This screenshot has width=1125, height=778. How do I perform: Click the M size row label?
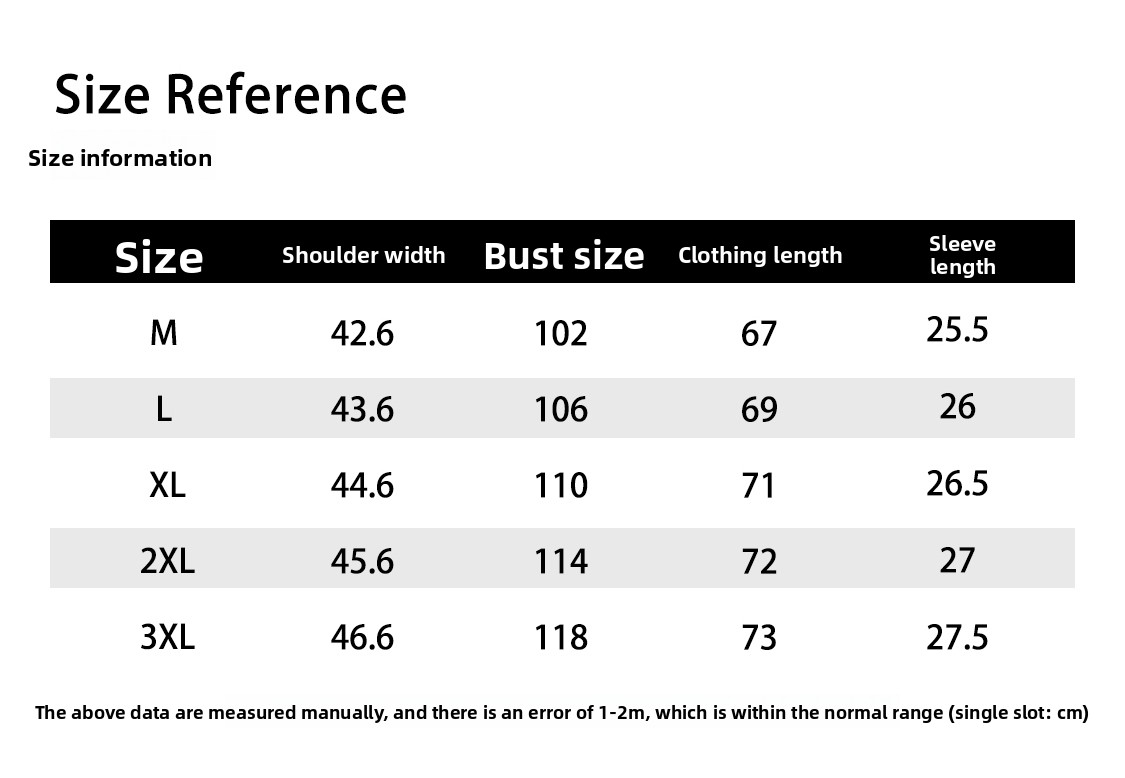coord(163,332)
